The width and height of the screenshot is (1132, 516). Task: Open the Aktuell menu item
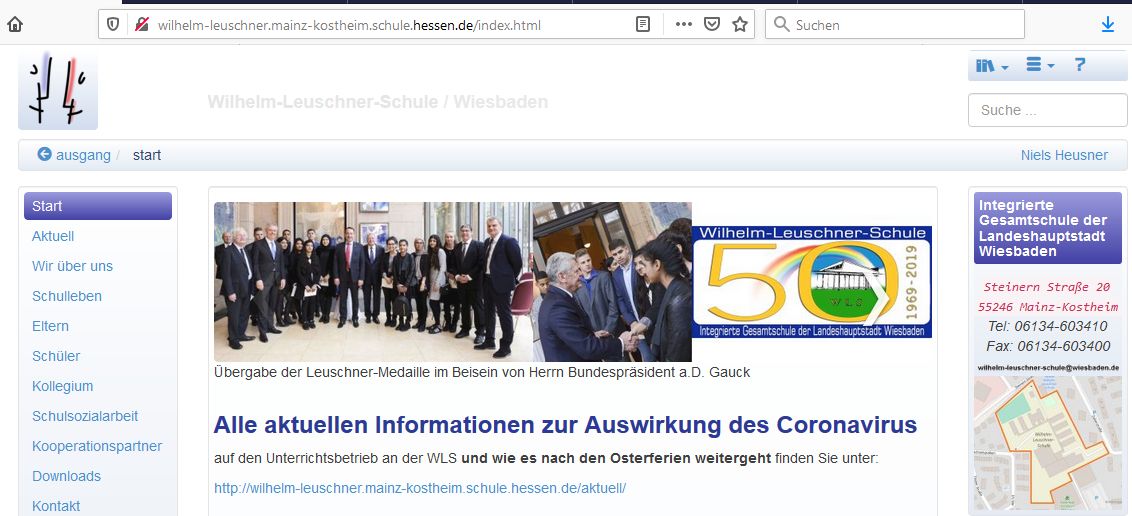53,236
